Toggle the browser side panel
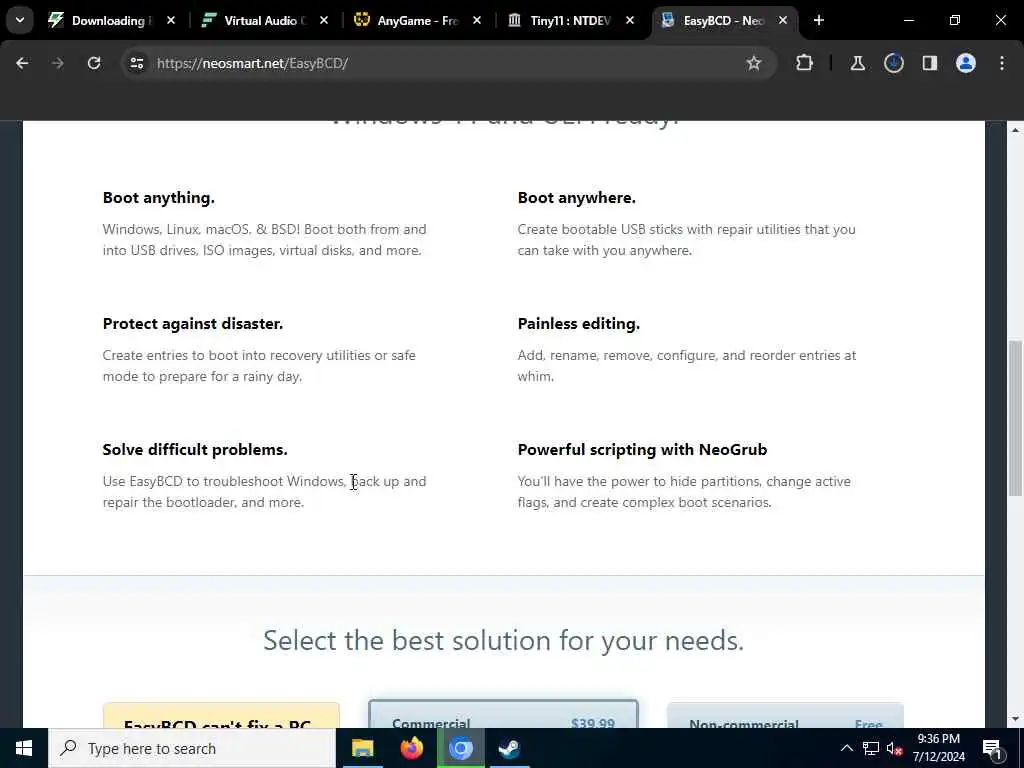This screenshot has height=768, width=1024. coord(930,63)
